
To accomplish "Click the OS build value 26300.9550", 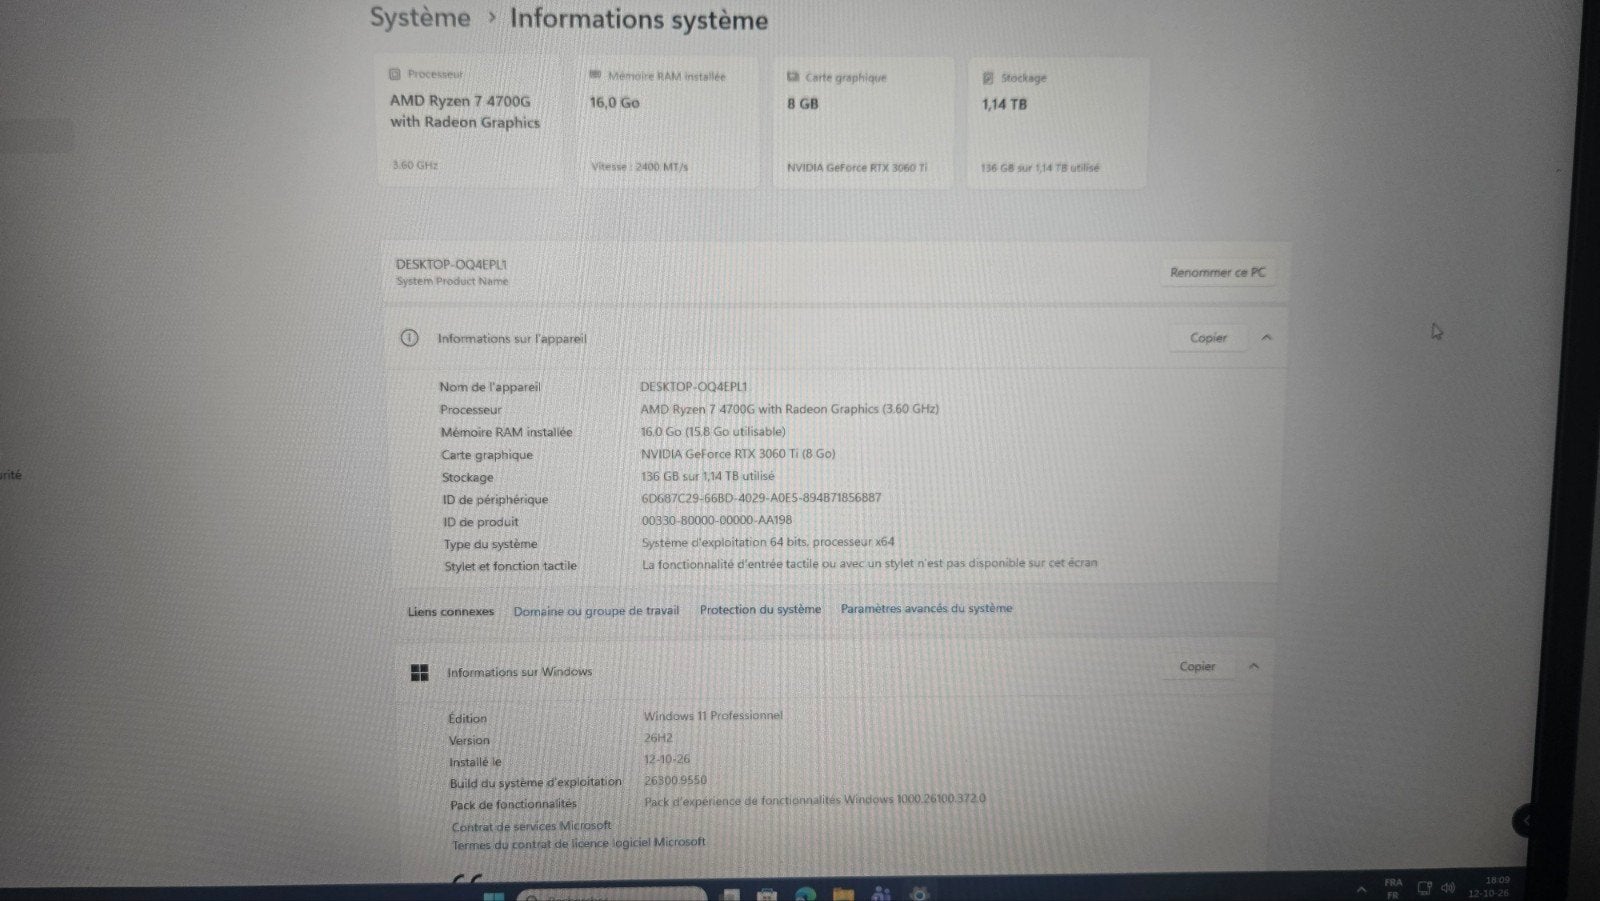I will click(675, 780).
